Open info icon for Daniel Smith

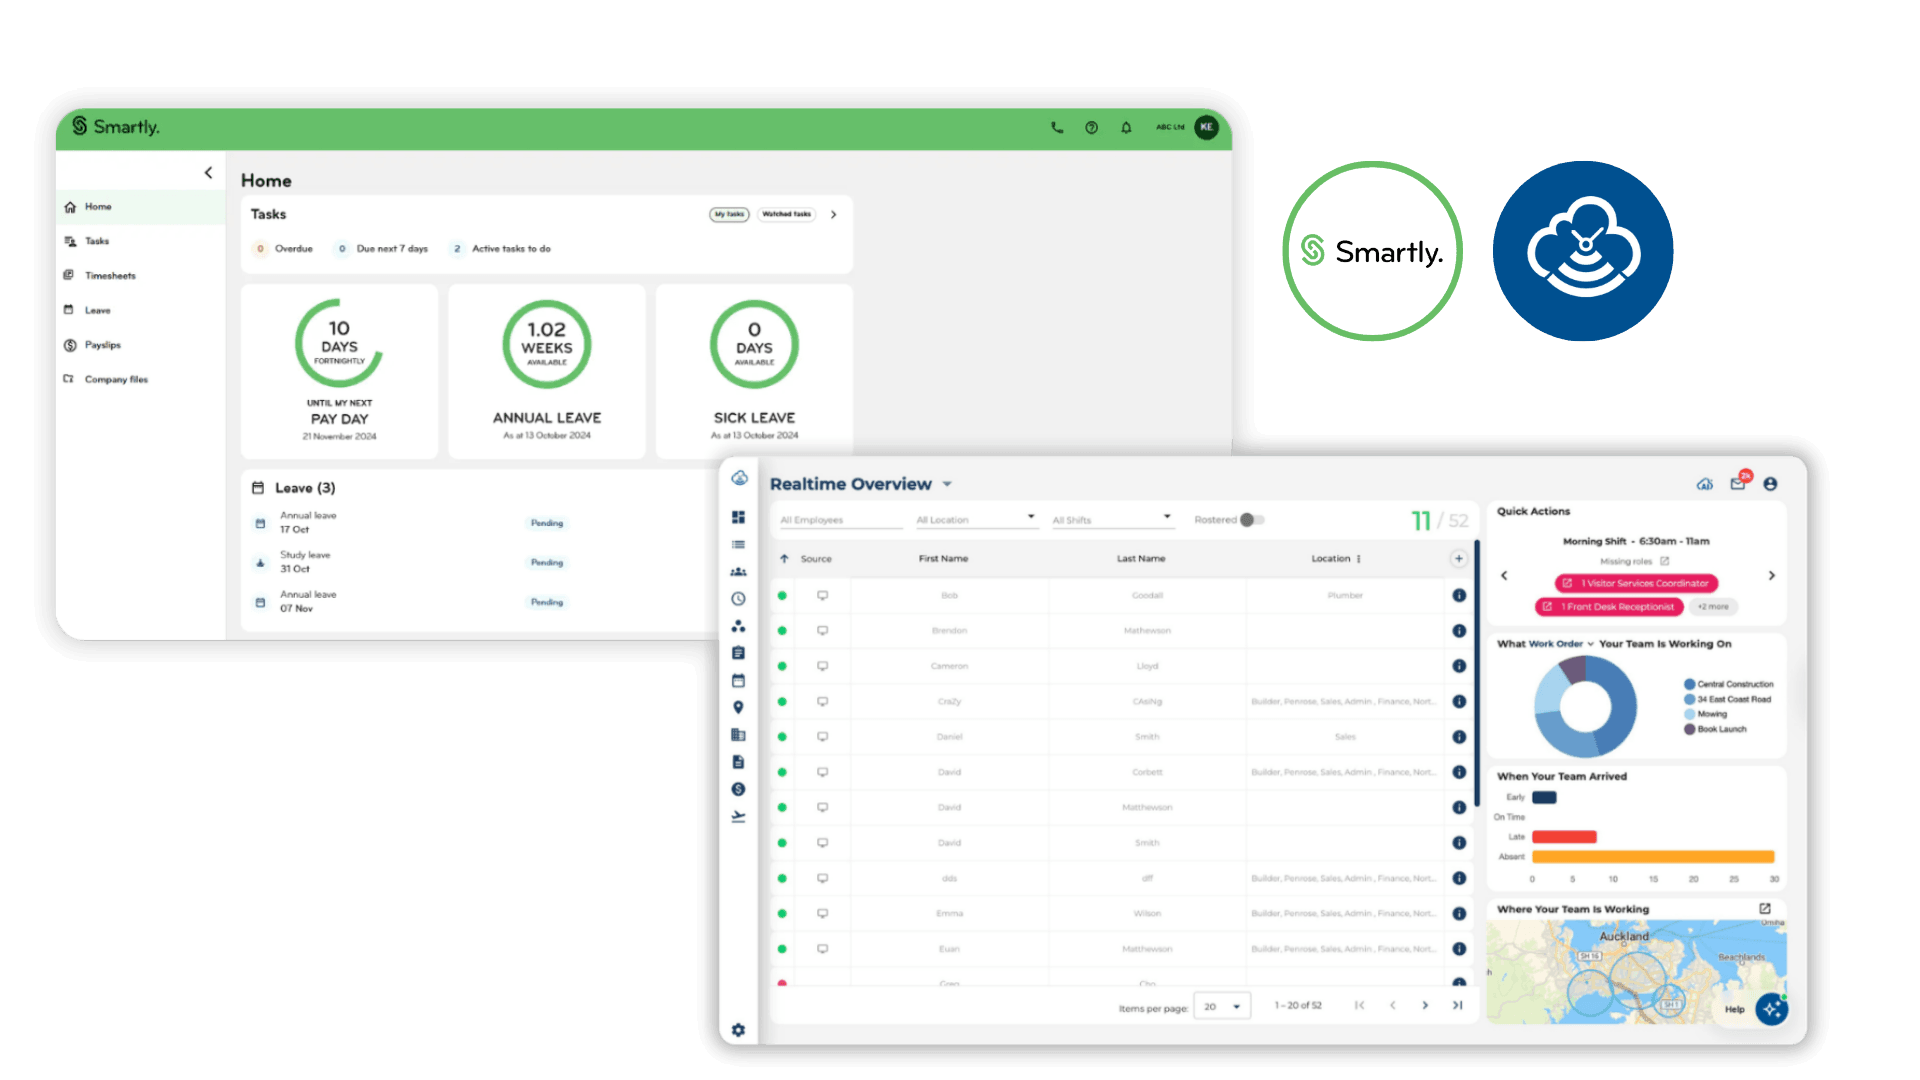pyautogui.click(x=1459, y=737)
